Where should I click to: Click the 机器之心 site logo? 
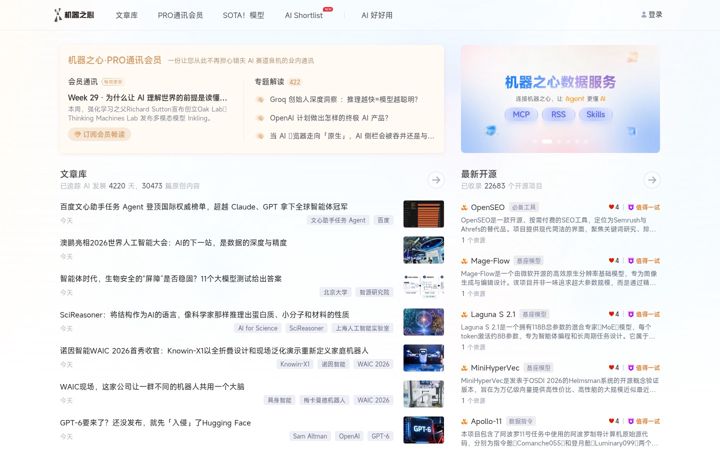coord(74,15)
